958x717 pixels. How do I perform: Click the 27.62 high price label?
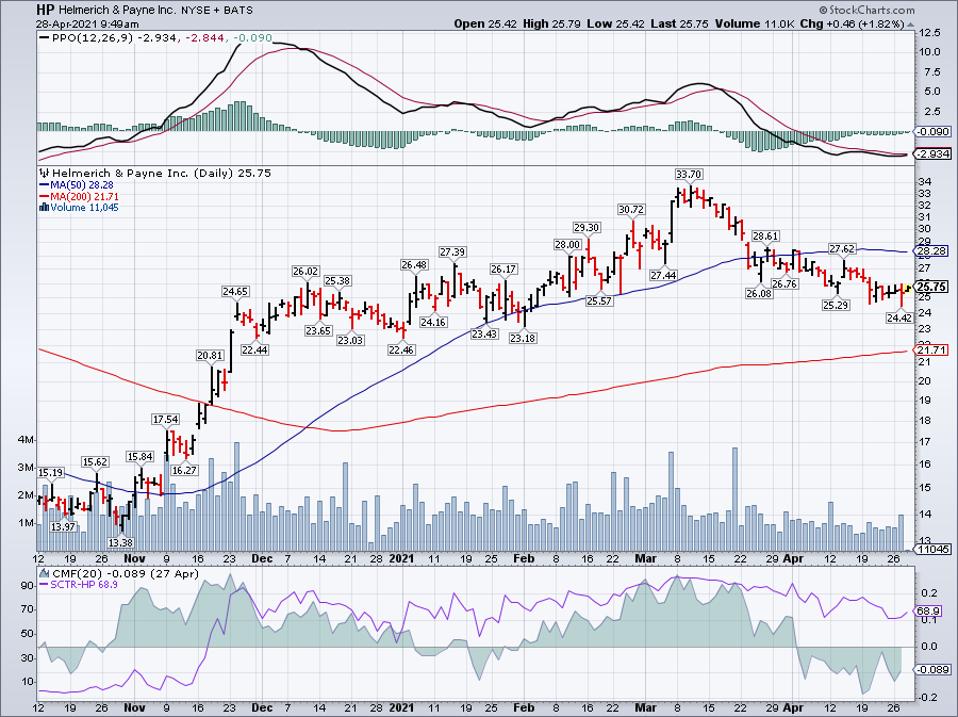pyautogui.click(x=842, y=249)
